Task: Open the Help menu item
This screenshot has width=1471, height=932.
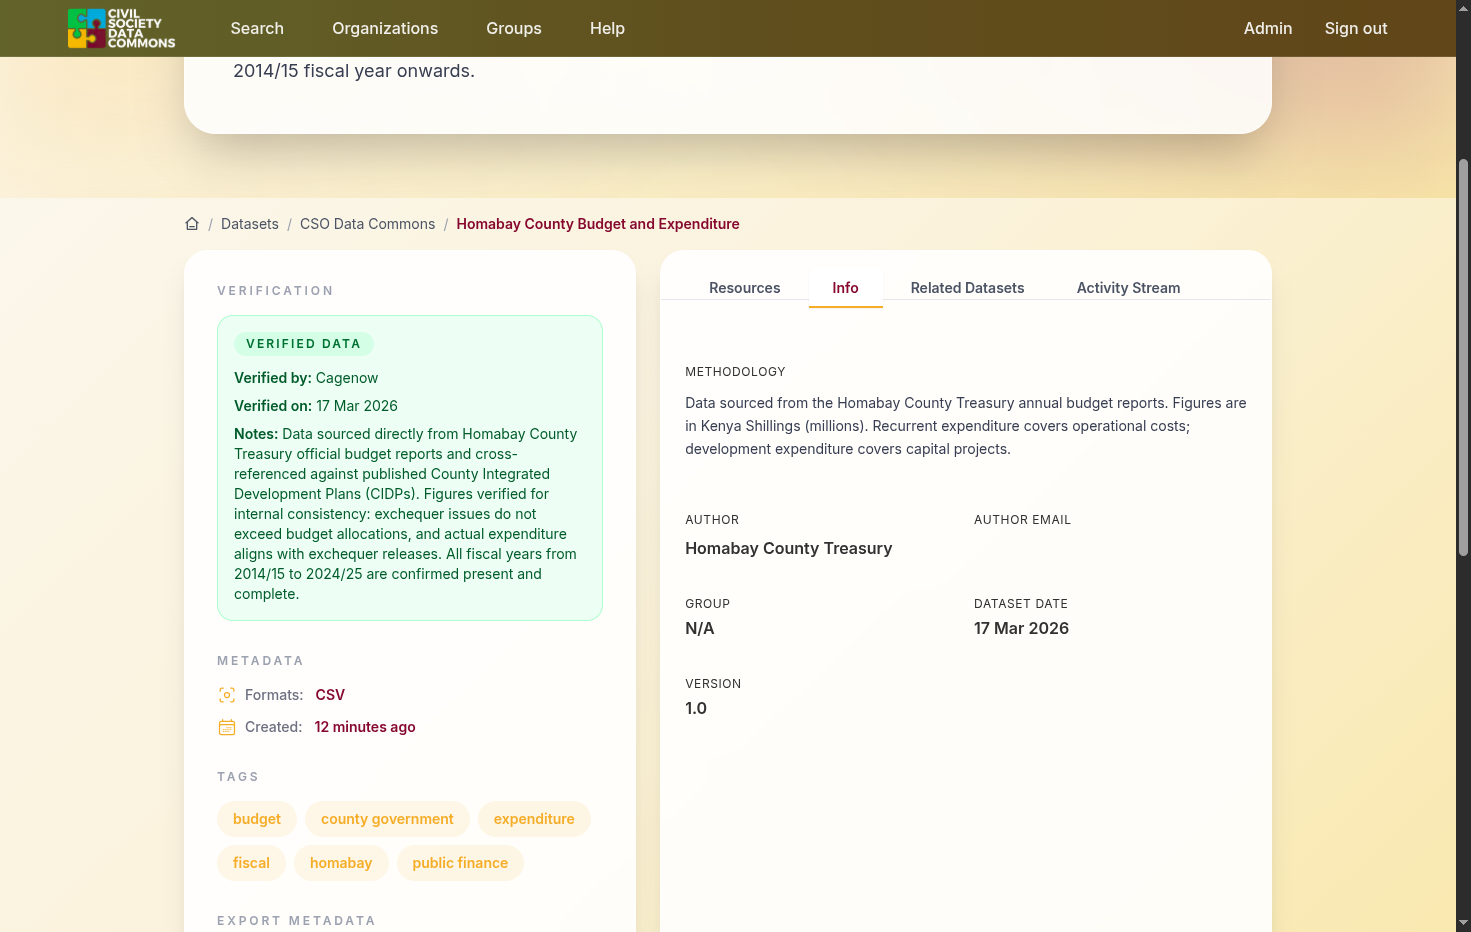Action: click(607, 28)
